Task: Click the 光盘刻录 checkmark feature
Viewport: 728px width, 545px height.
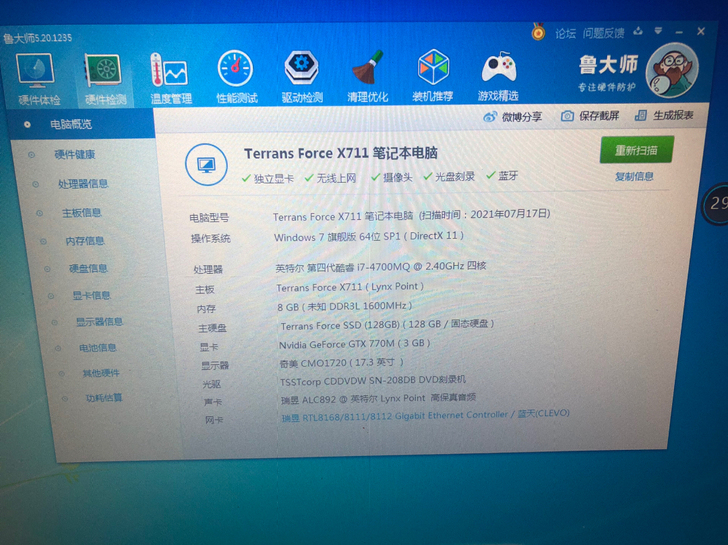Action: pyautogui.click(x=449, y=176)
